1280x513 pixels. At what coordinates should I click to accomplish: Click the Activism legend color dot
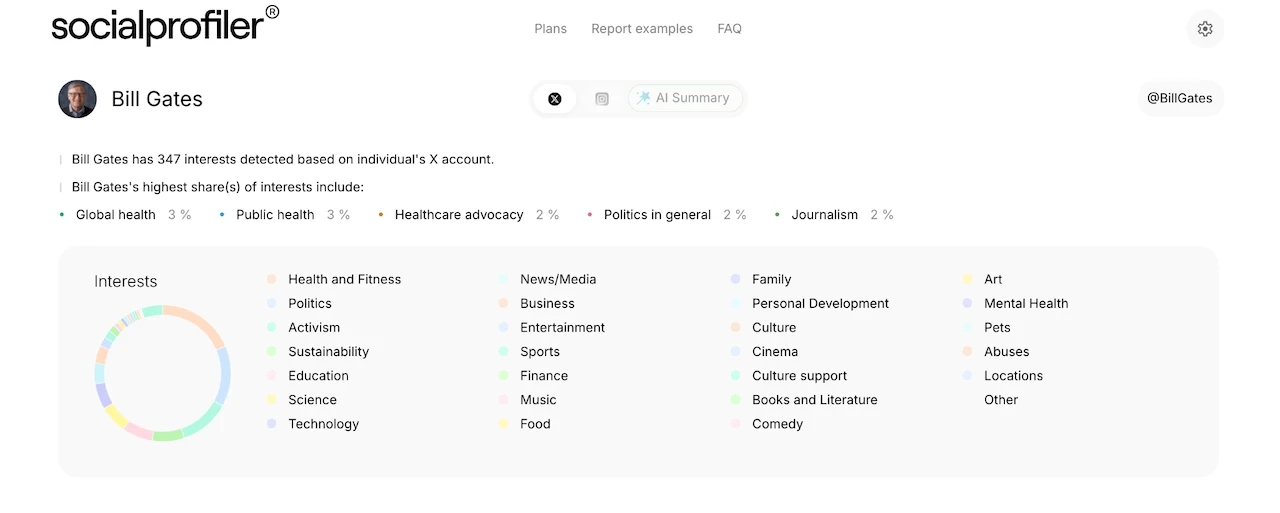(x=271, y=328)
